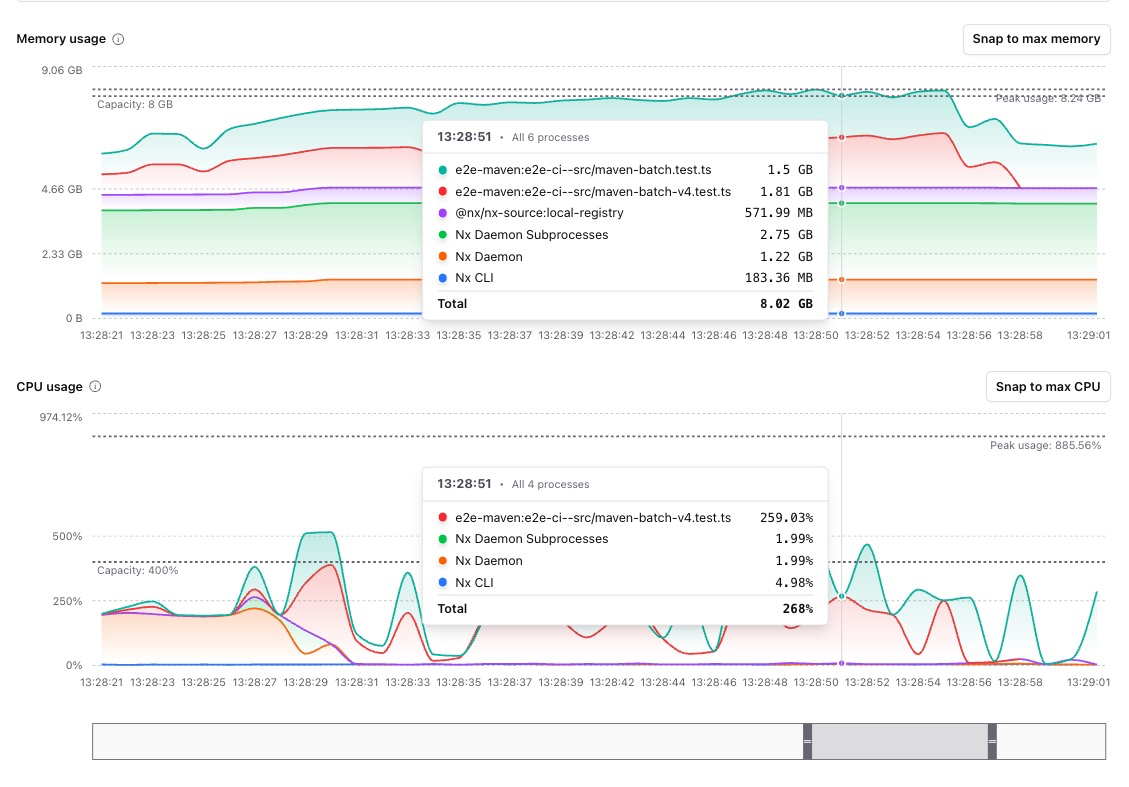
Task: Click the Snap to max memory button
Action: tap(1036, 39)
